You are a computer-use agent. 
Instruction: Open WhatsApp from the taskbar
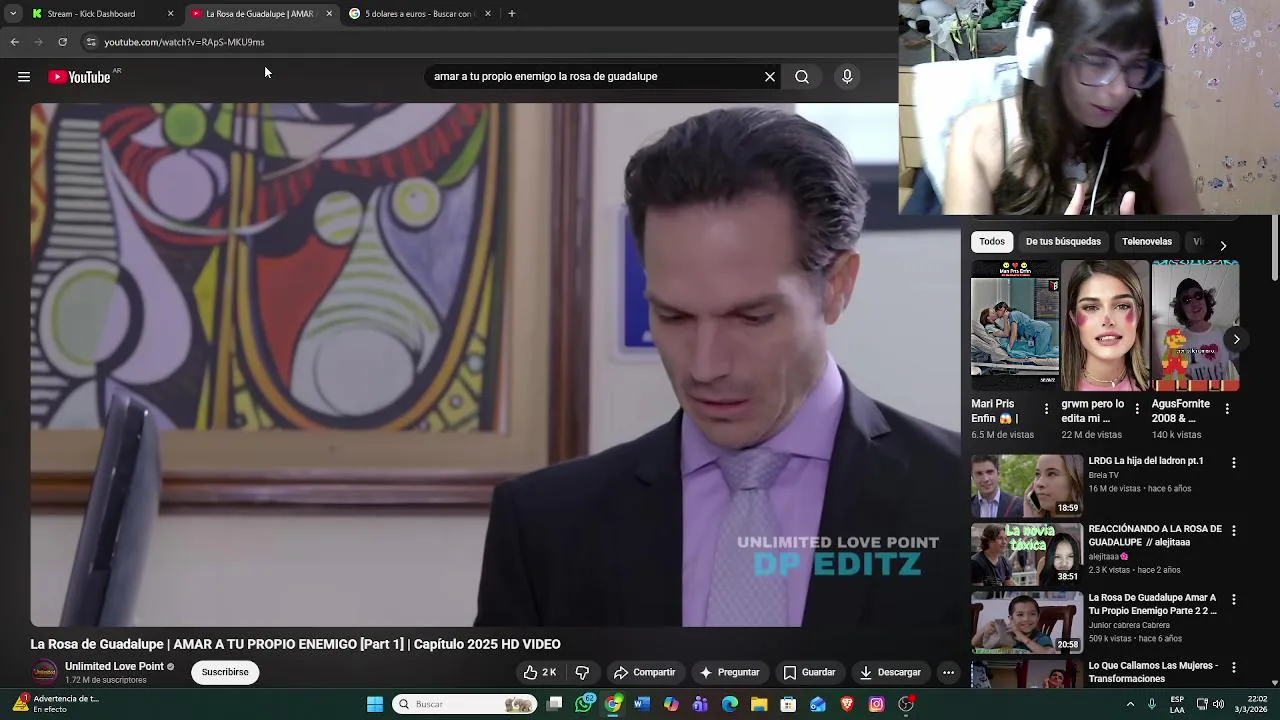pyautogui.click(x=585, y=704)
